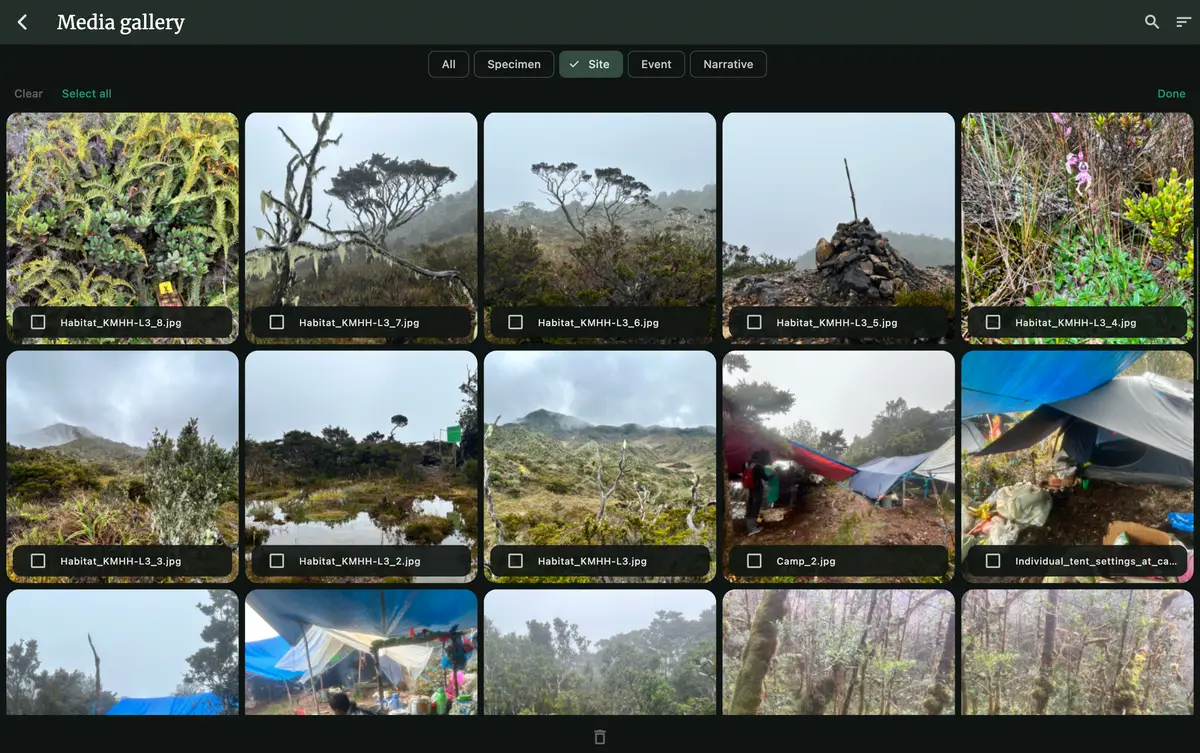Check the Habitat_KMHH-L3_7.jpg checkbox
This screenshot has width=1200, height=753.
pyautogui.click(x=277, y=322)
